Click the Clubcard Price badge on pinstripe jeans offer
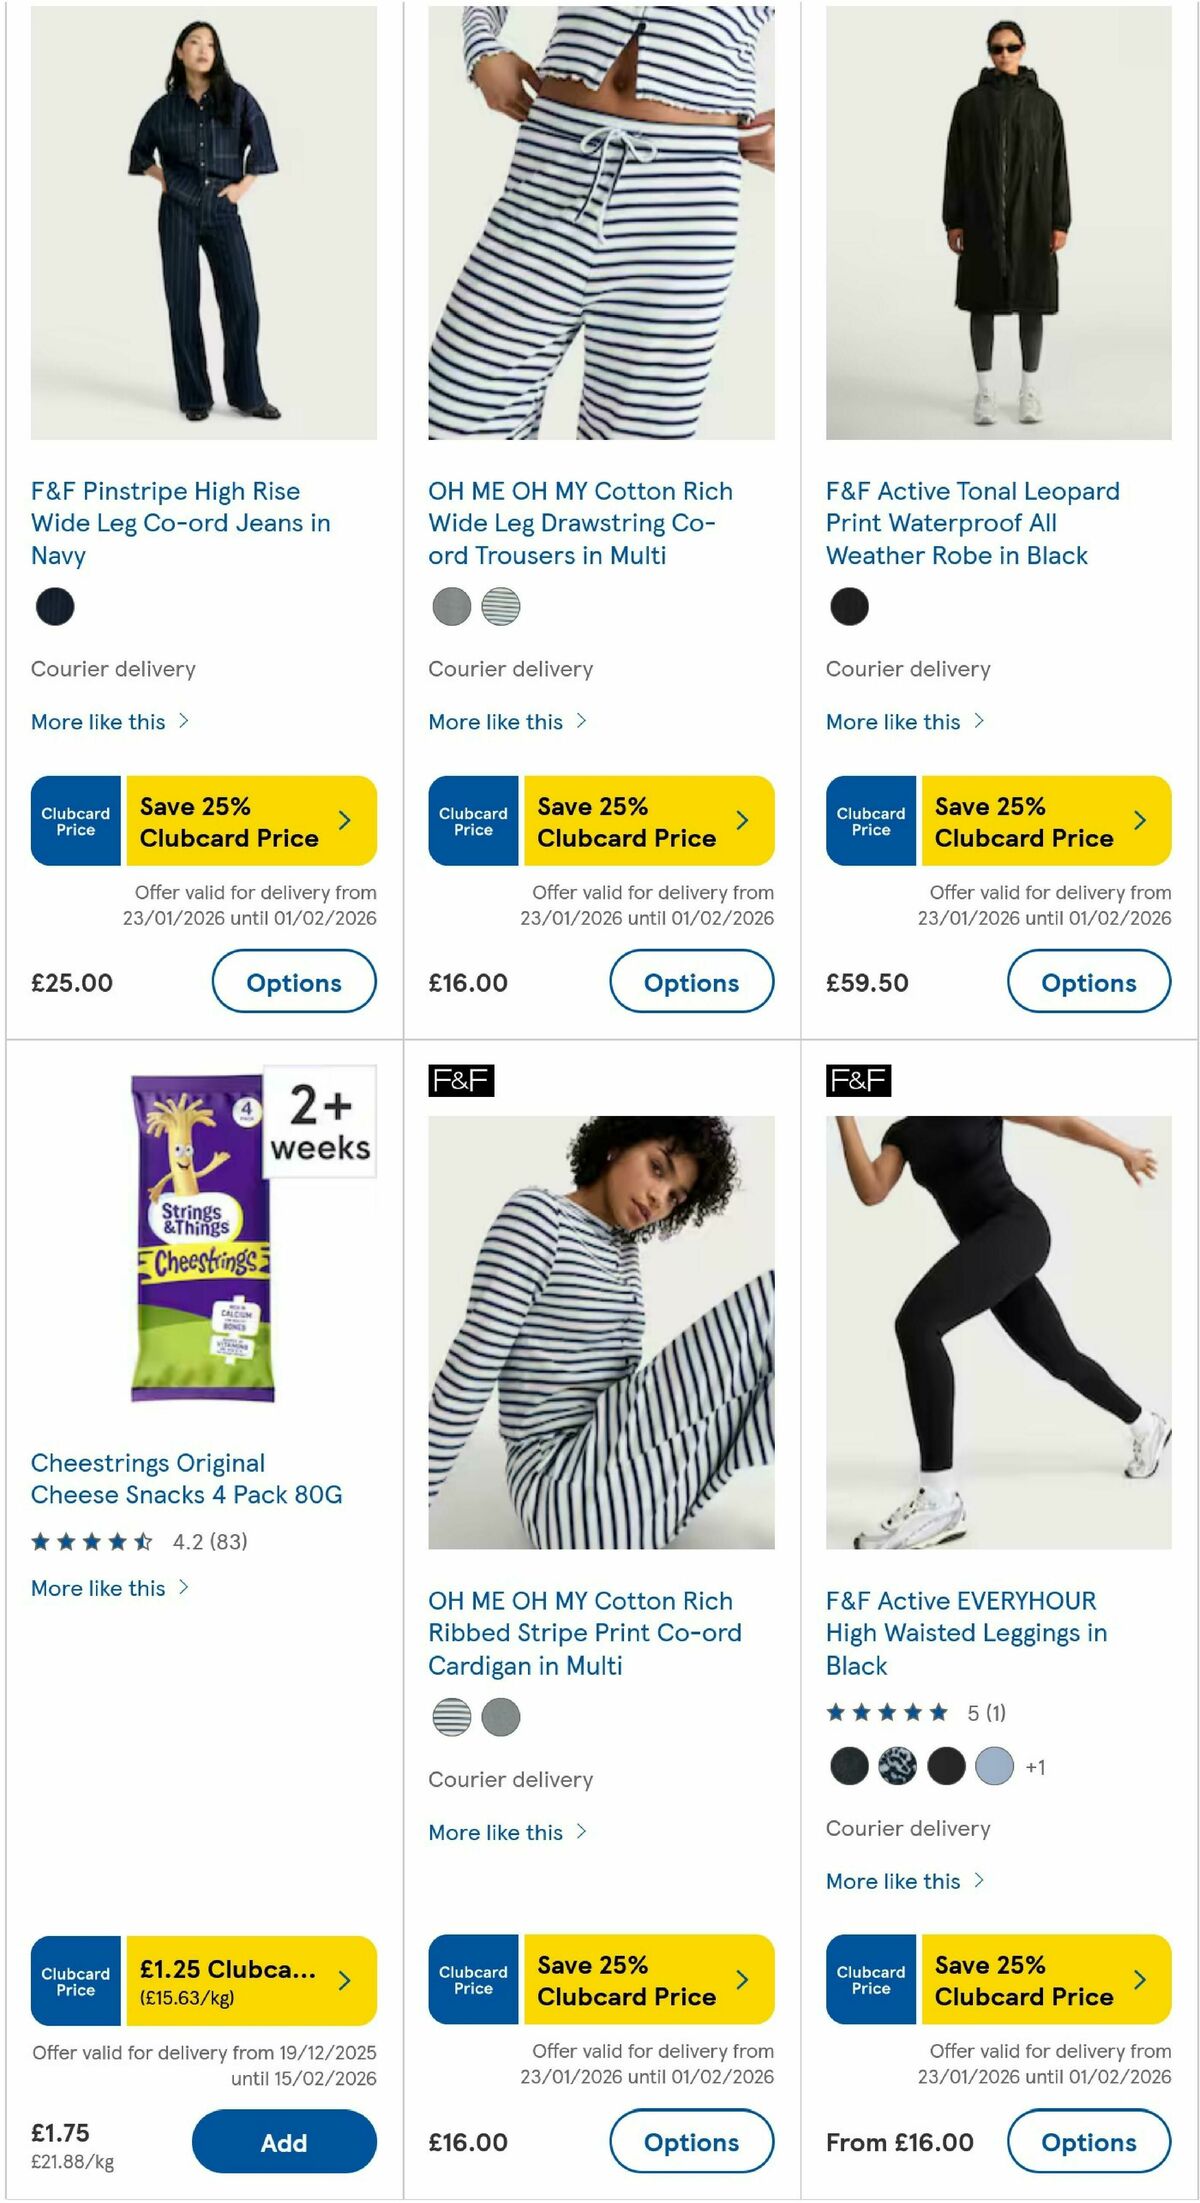This screenshot has height=2203, width=1200. point(75,820)
